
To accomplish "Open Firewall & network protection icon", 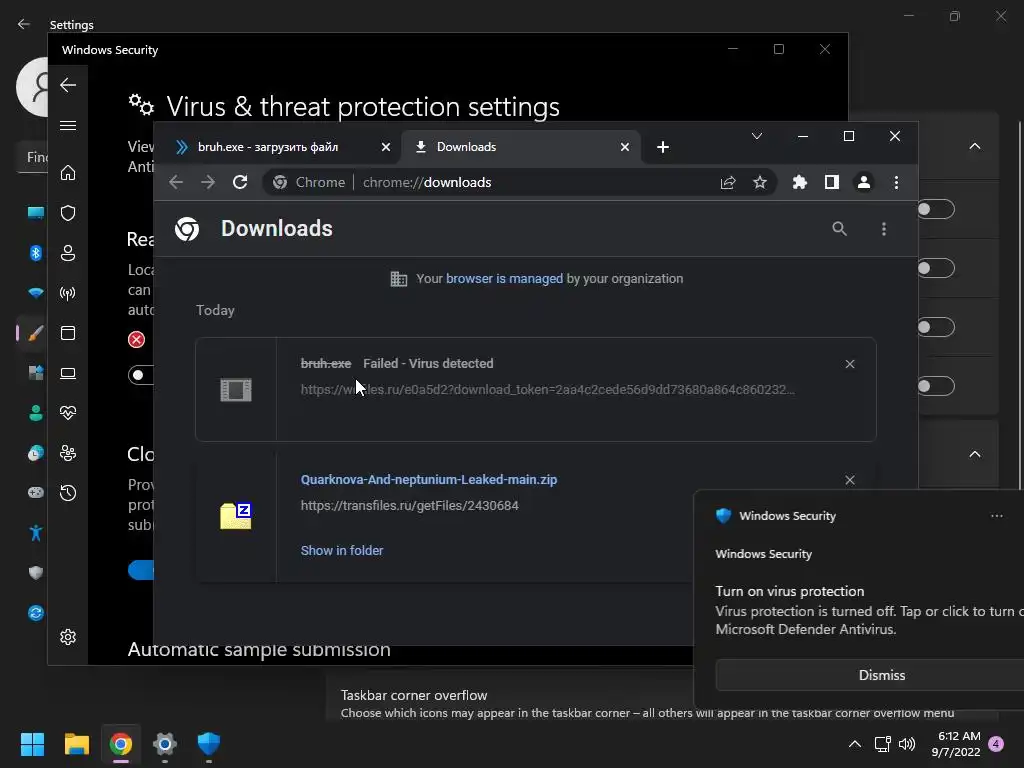I will [x=68, y=293].
